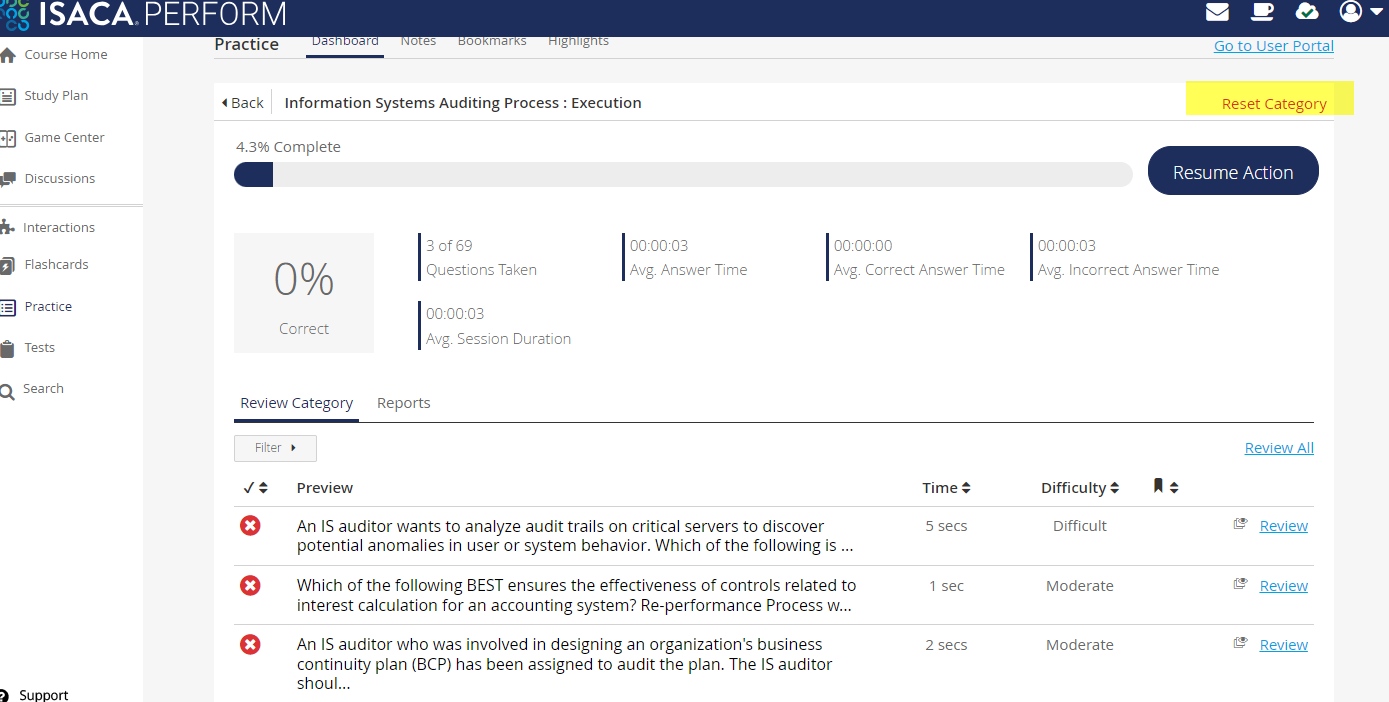
Task: Sort questions by Difficulty column
Action: pos(1079,488)
